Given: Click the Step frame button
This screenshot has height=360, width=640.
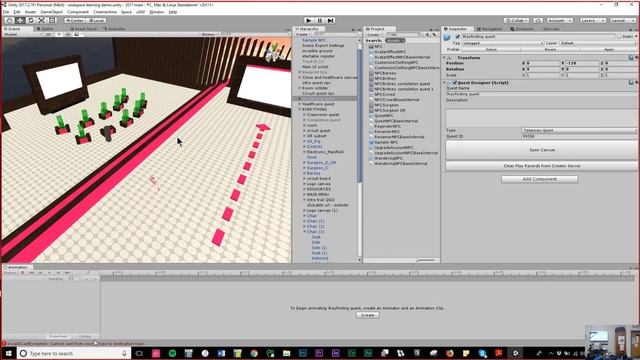Looking at the screenshot, I should coord(331,20).
